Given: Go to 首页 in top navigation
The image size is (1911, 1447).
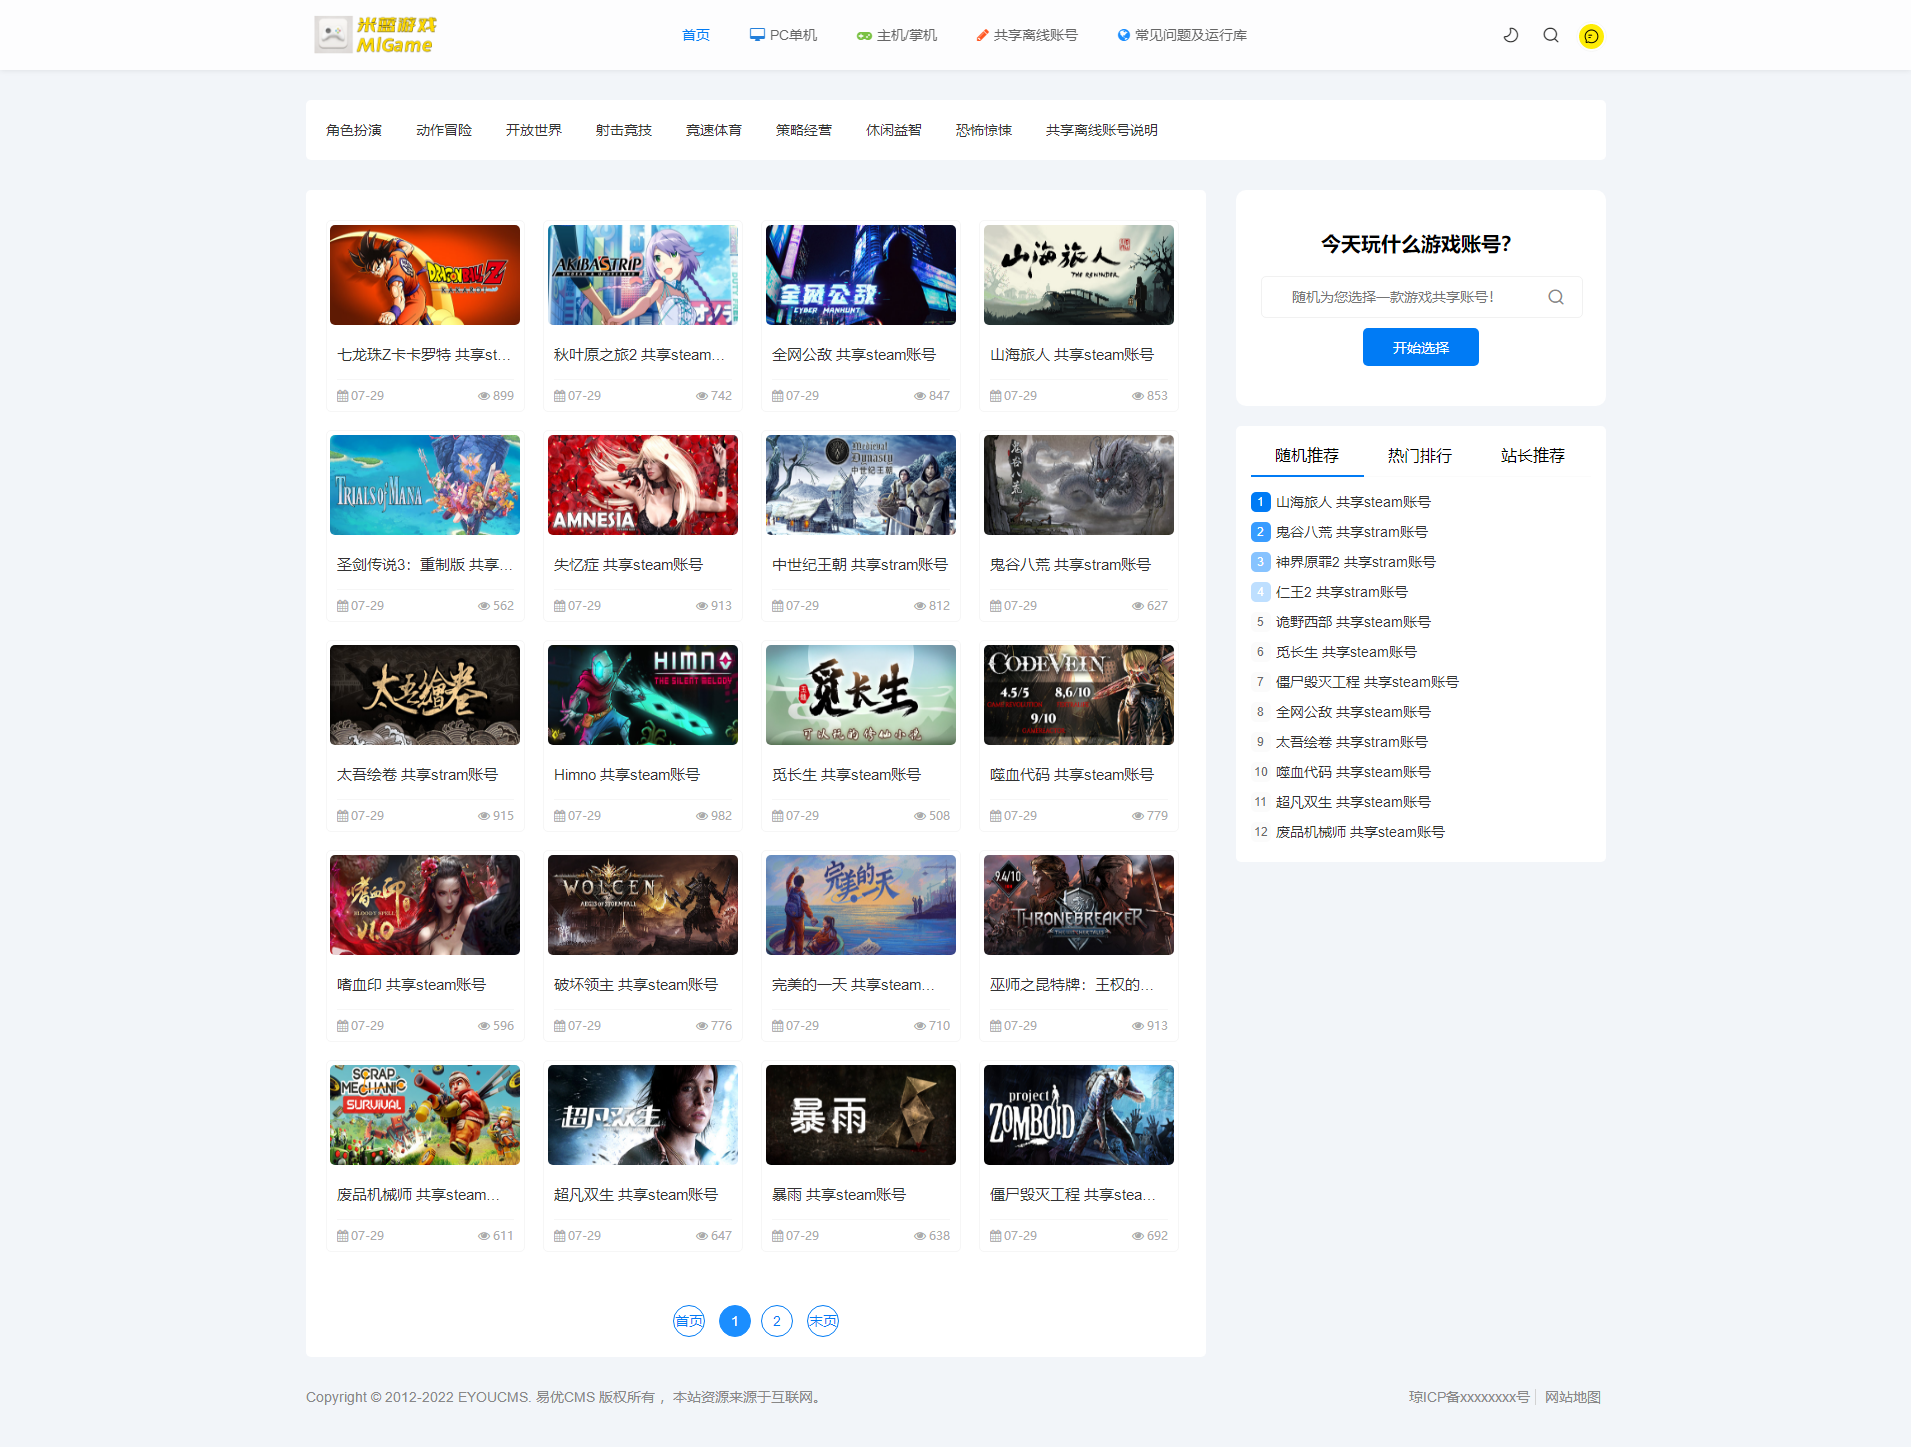Looking at the screenshot, I should pyautogui.click(x=696, y=35).
